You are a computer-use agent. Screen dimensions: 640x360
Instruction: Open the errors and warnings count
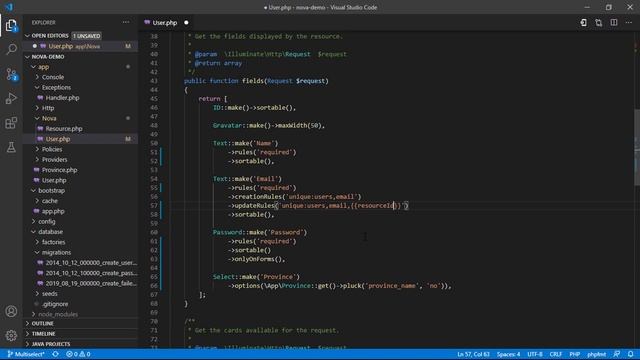click(78, 354)
